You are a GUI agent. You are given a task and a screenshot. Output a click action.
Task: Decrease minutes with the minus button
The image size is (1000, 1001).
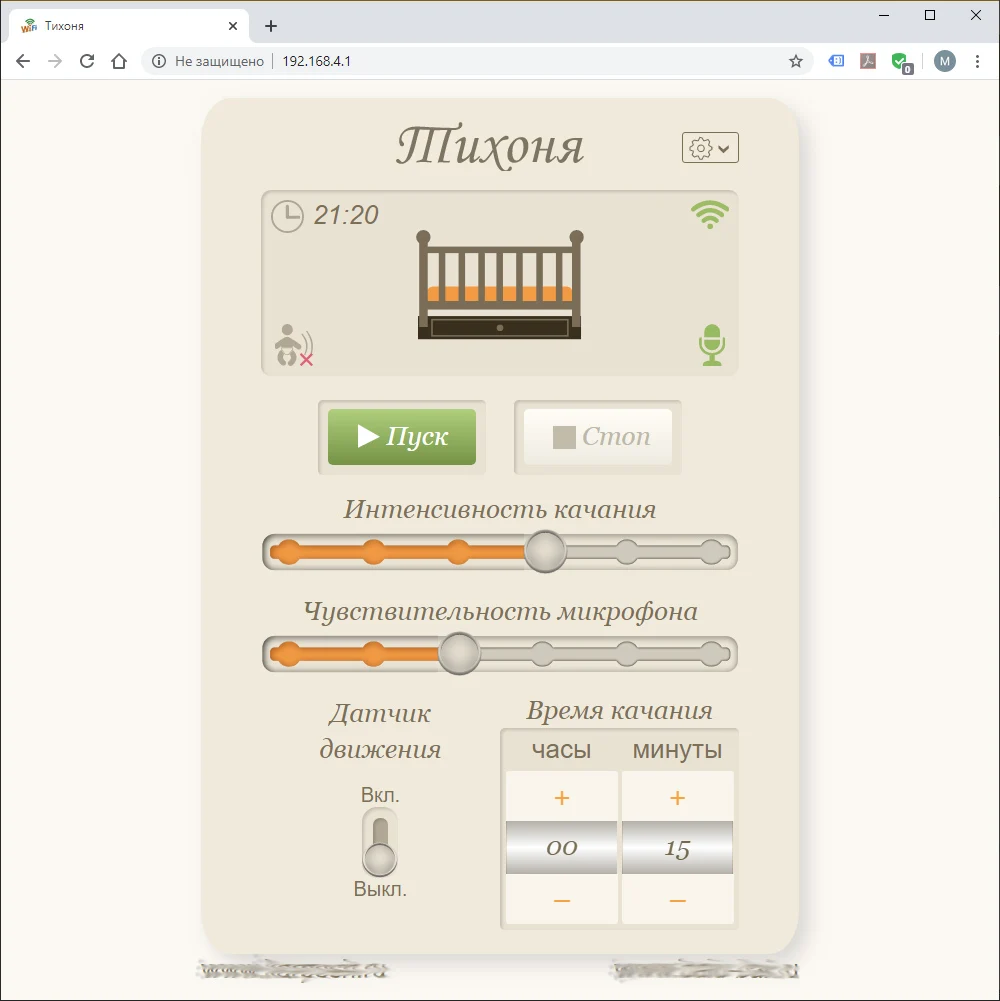point(678,900)
